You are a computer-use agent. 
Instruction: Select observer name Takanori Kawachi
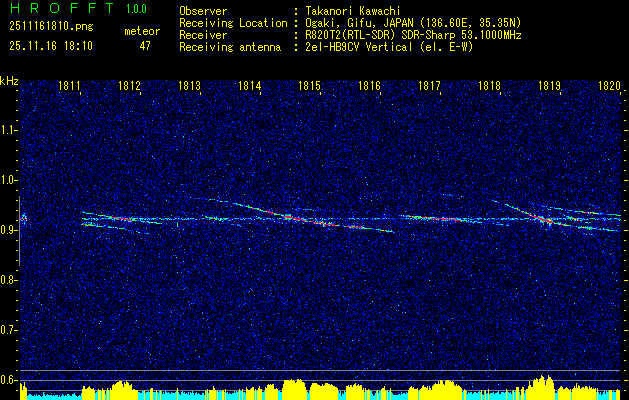coord(351,11)
